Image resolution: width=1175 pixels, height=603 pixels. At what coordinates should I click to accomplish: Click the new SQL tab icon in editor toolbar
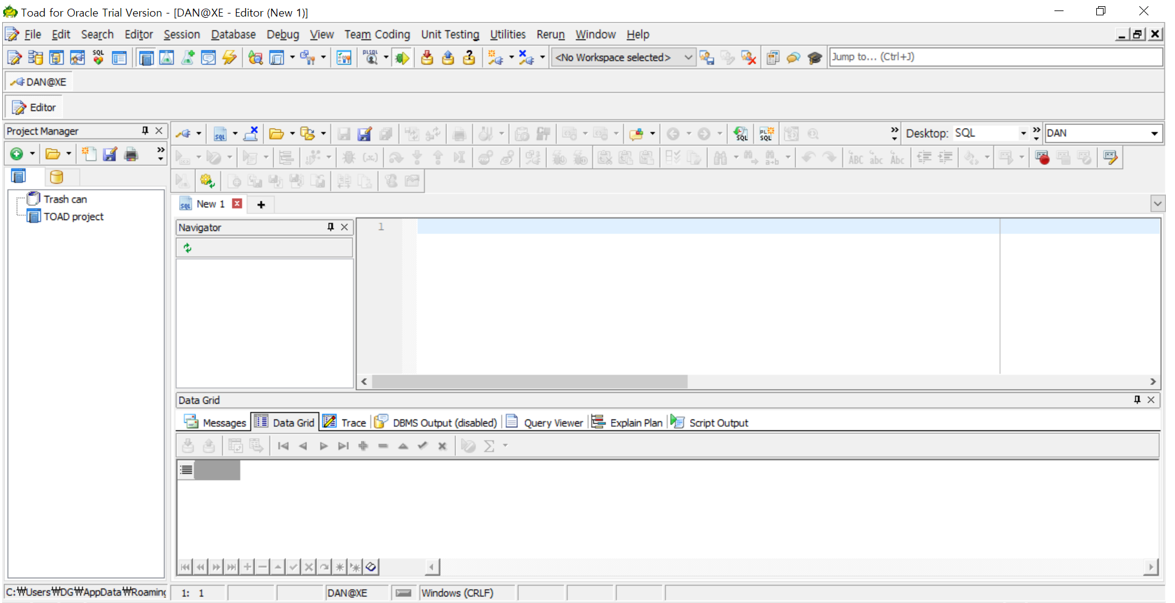(220, 134)
